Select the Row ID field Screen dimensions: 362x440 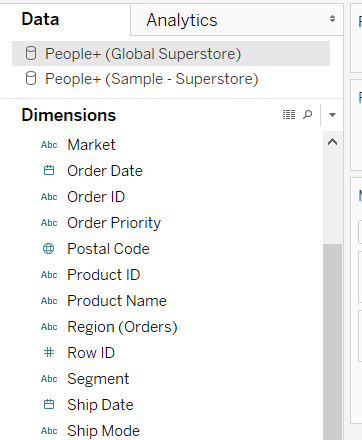(91, 353)
